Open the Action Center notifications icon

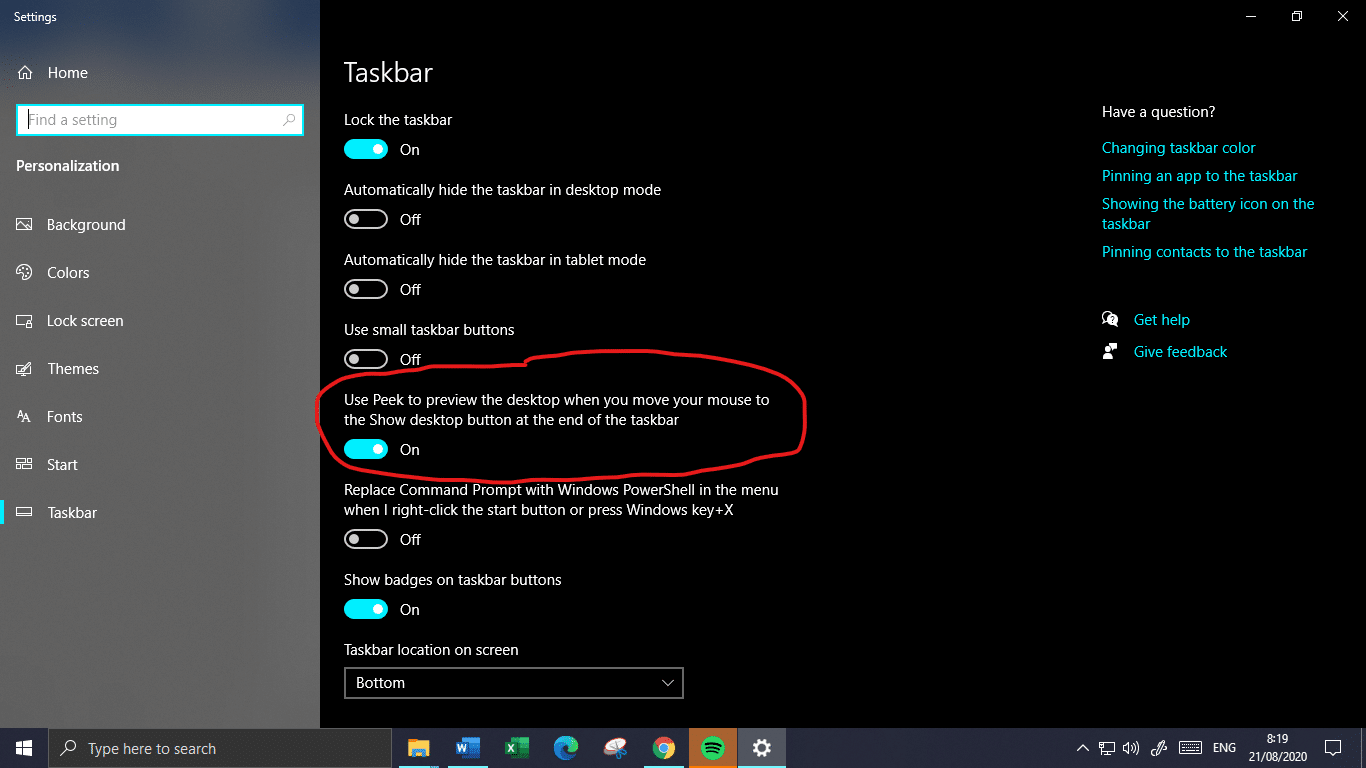click(x=1332, y=748)
